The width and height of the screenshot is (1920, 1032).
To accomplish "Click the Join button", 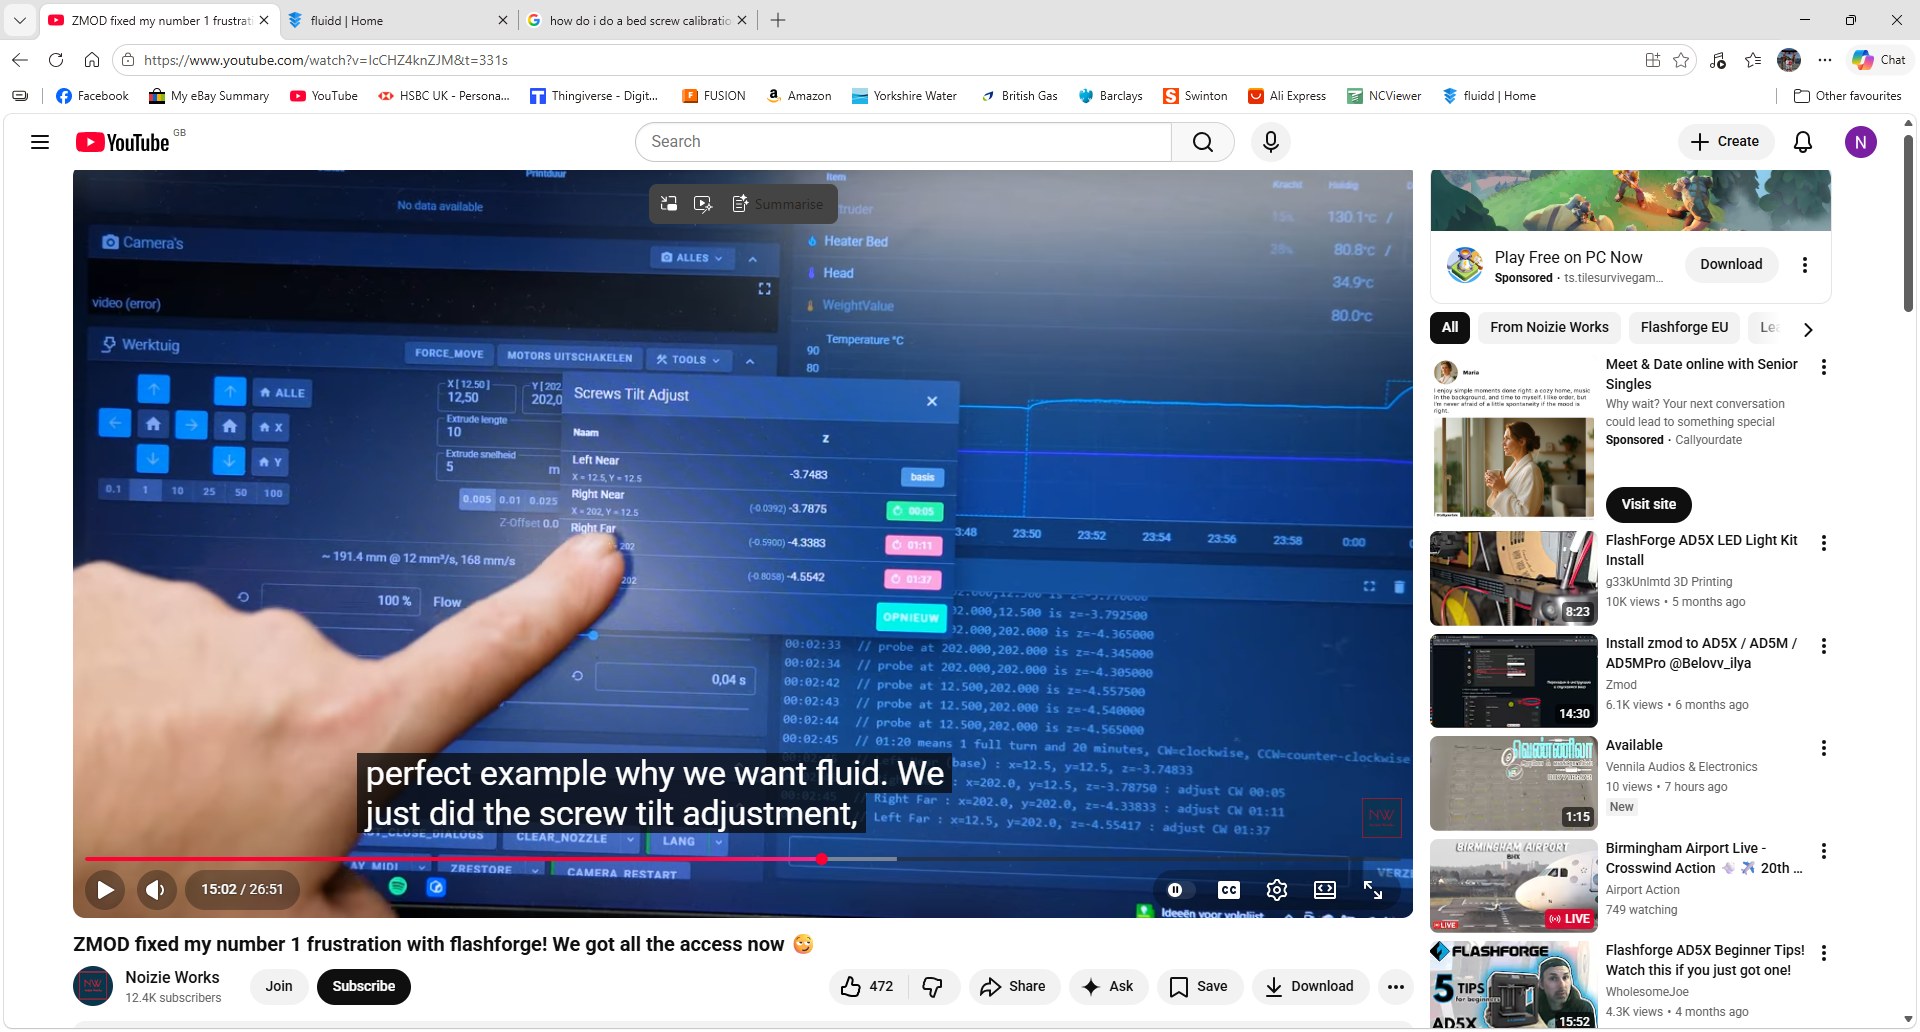I will coord(279,987).
